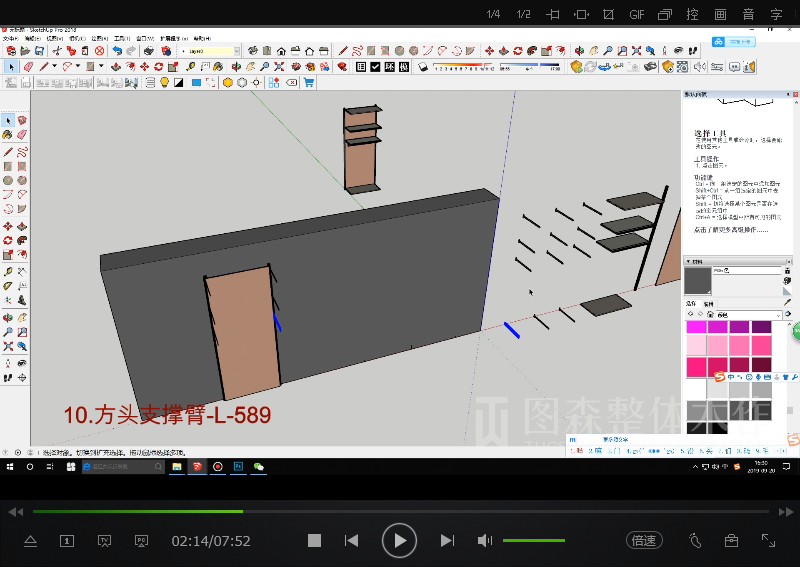Toggle player volume mute speaker icon
This screenshot has width=800, height=567.
485,541
